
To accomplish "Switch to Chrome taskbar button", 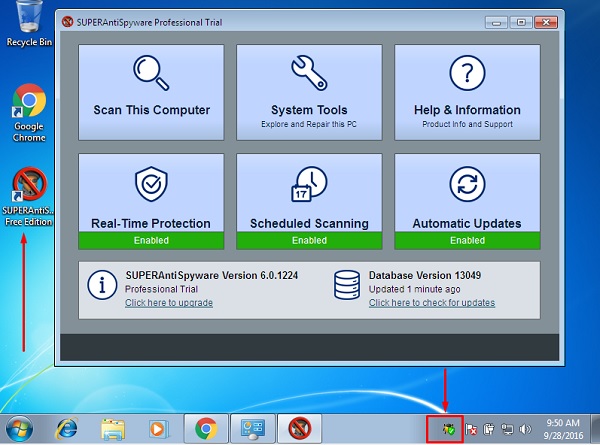I will 206,429.
